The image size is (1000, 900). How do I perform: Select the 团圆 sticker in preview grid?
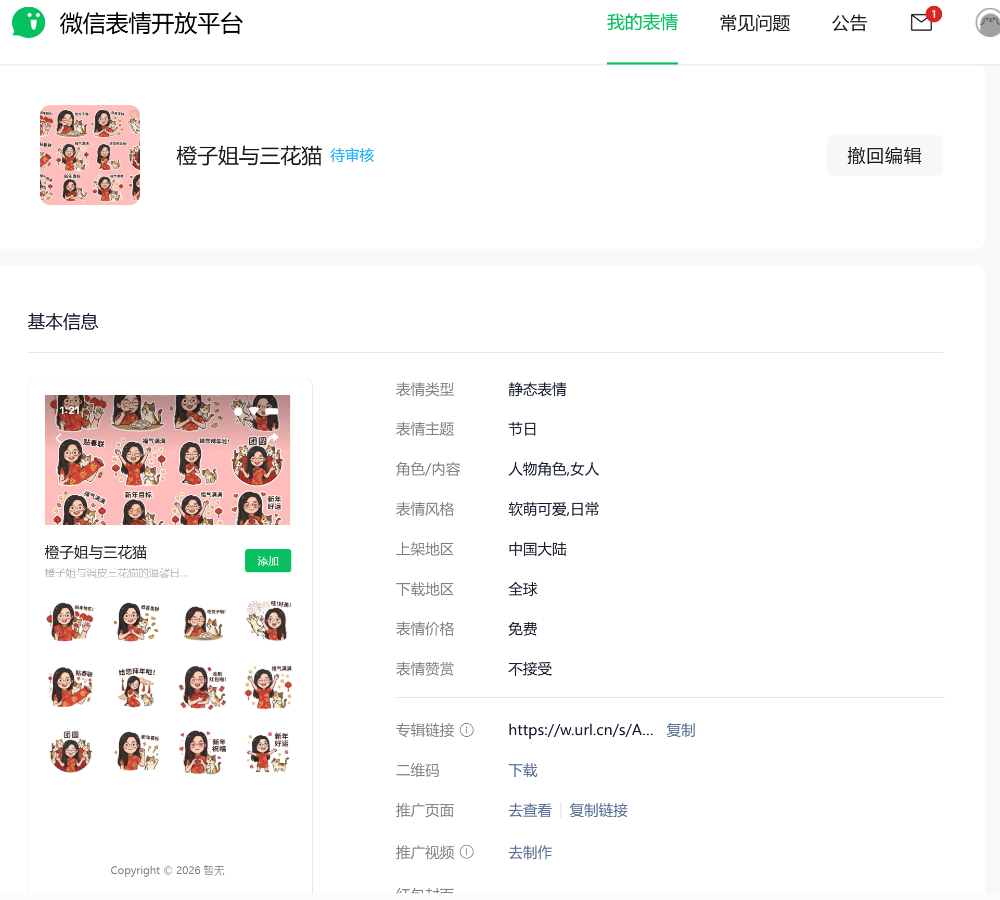click(x=71, y=751)
